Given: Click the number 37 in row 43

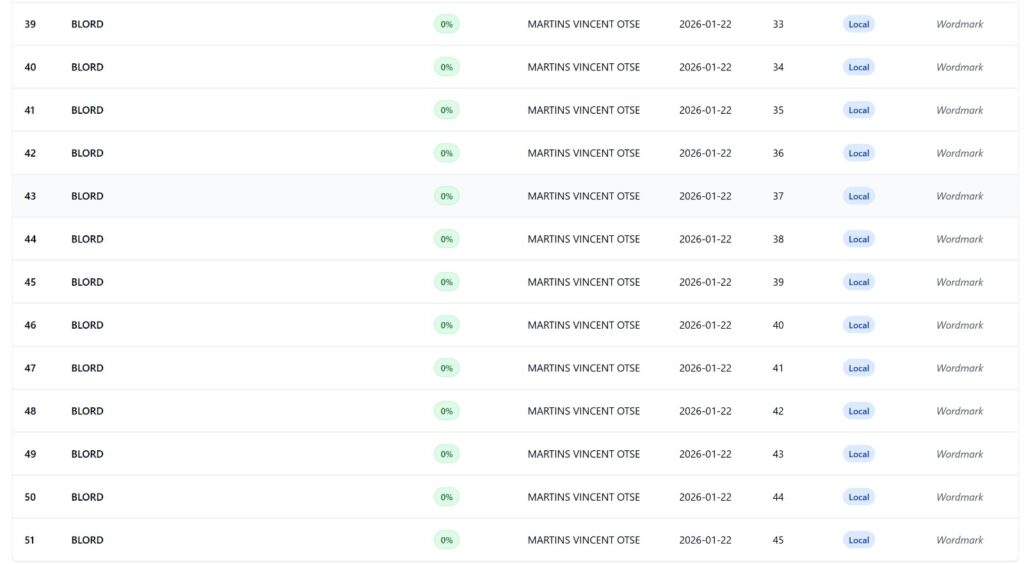Looking at the screenshot, I should [x=778, y=196].
